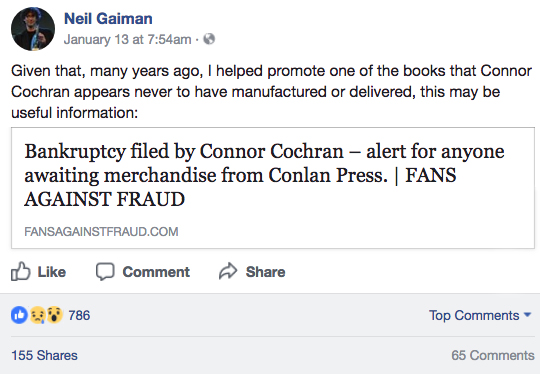The height and width of the screenshot is (374, 540).
Task: Click the wow face reaction icon
Action: click(54, 315)
